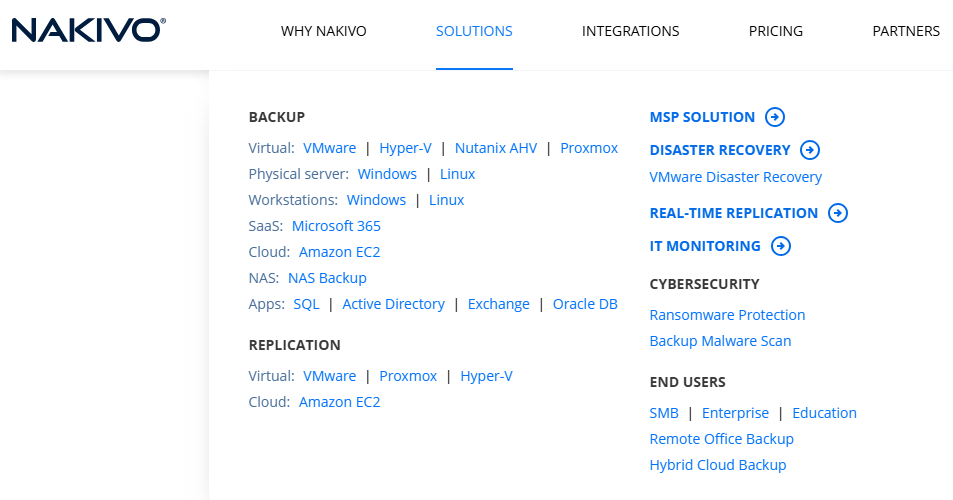Open the Remote Office Backup link
The width and height of the screenshot is (953, 500).
[721, 439]
